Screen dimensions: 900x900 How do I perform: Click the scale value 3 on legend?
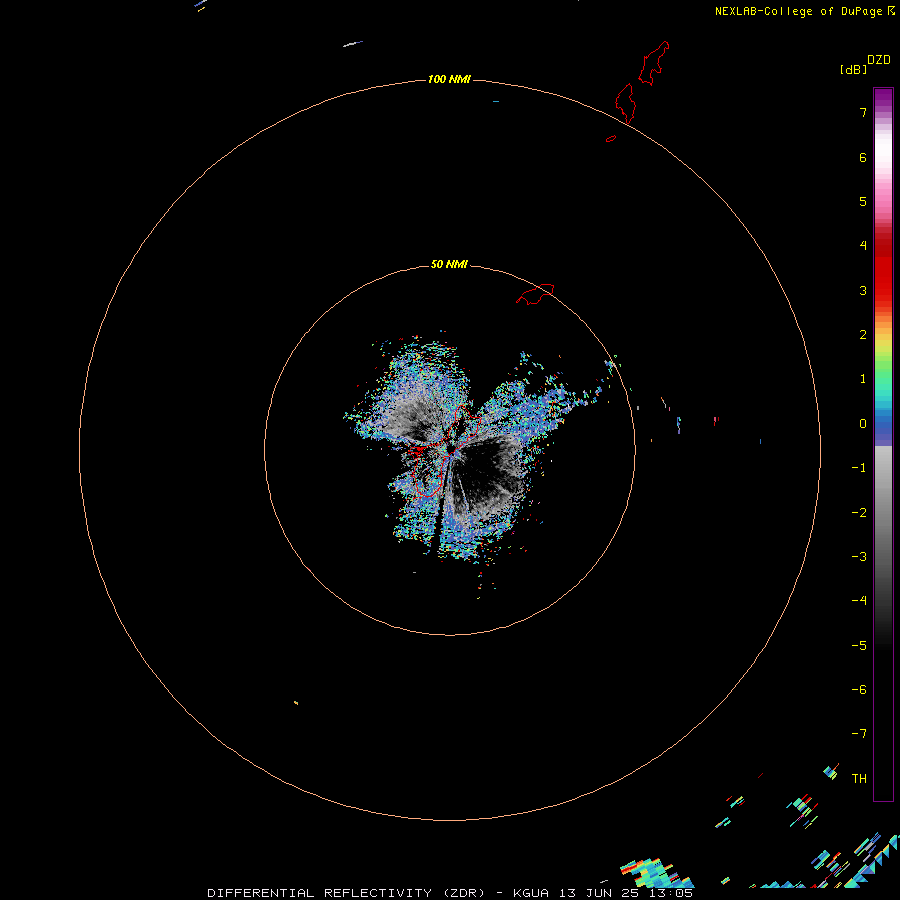pos(863,290)
